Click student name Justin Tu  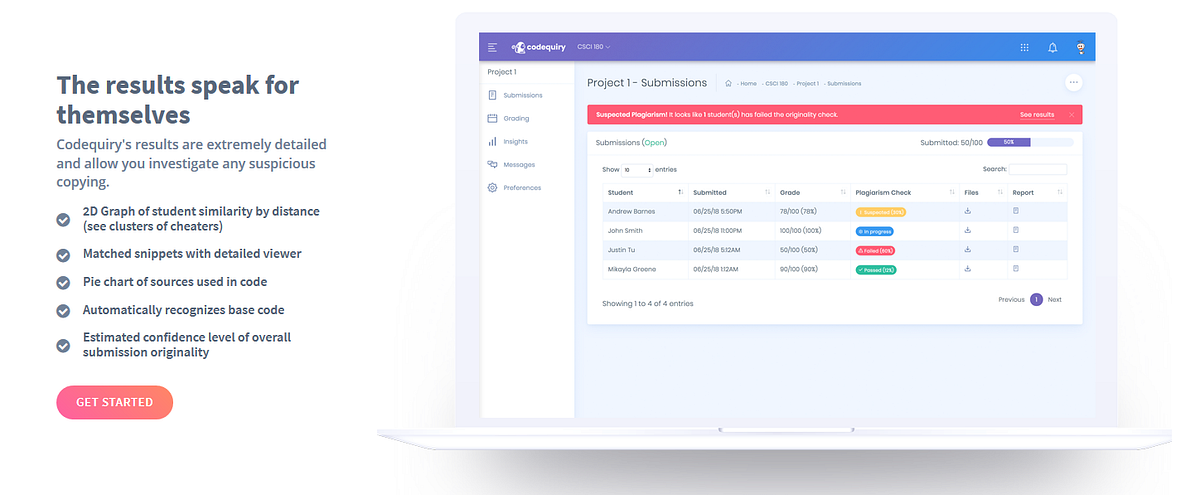[621, 249]
